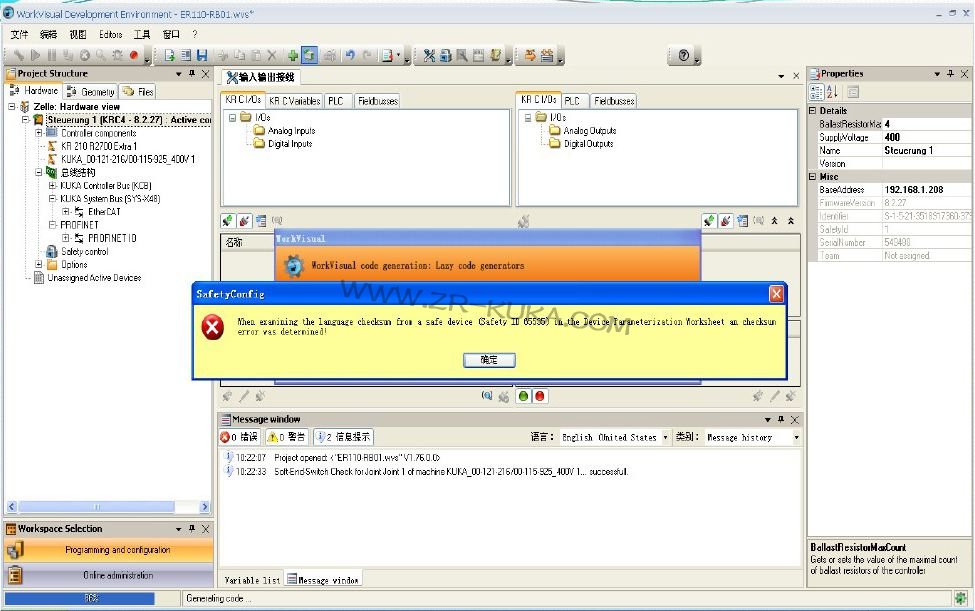This screenshot has height=611, width=975.
Task: Click the Save project toolbar icon
Action: [202, 56]
